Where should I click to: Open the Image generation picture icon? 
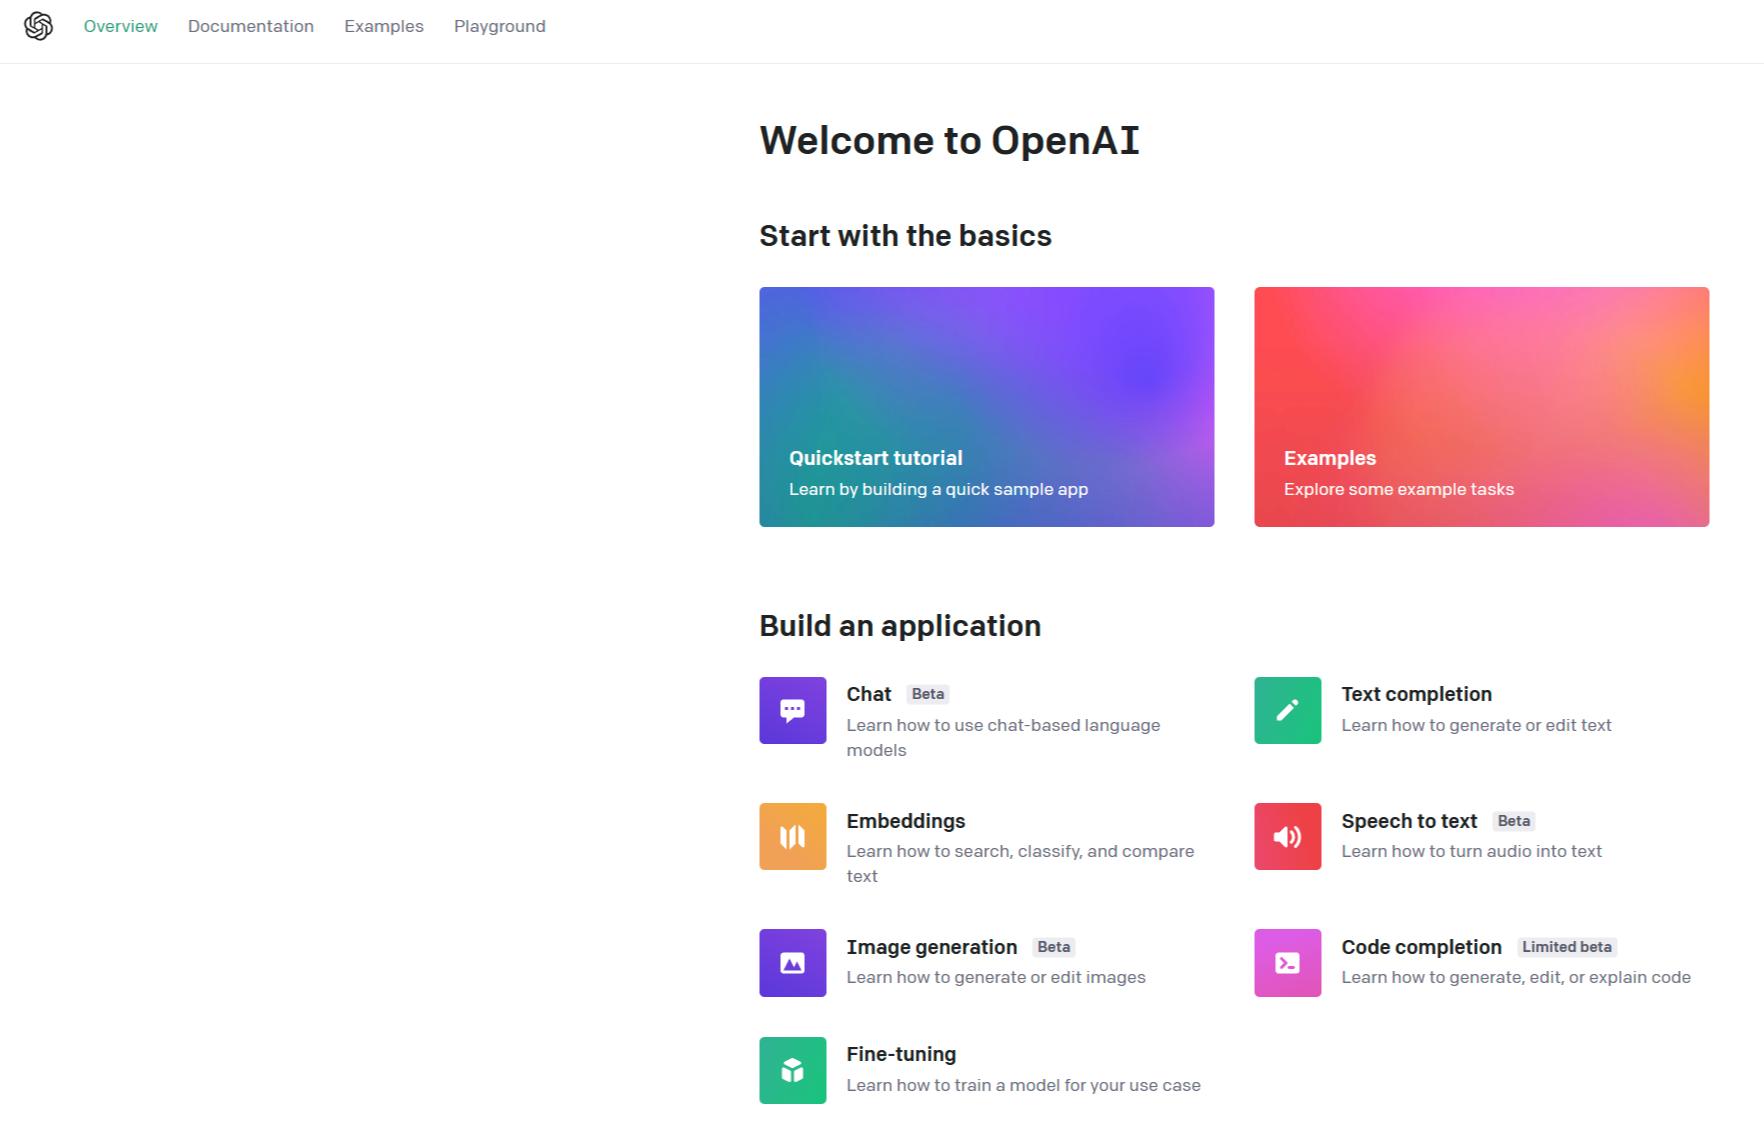tap(792, 963)
